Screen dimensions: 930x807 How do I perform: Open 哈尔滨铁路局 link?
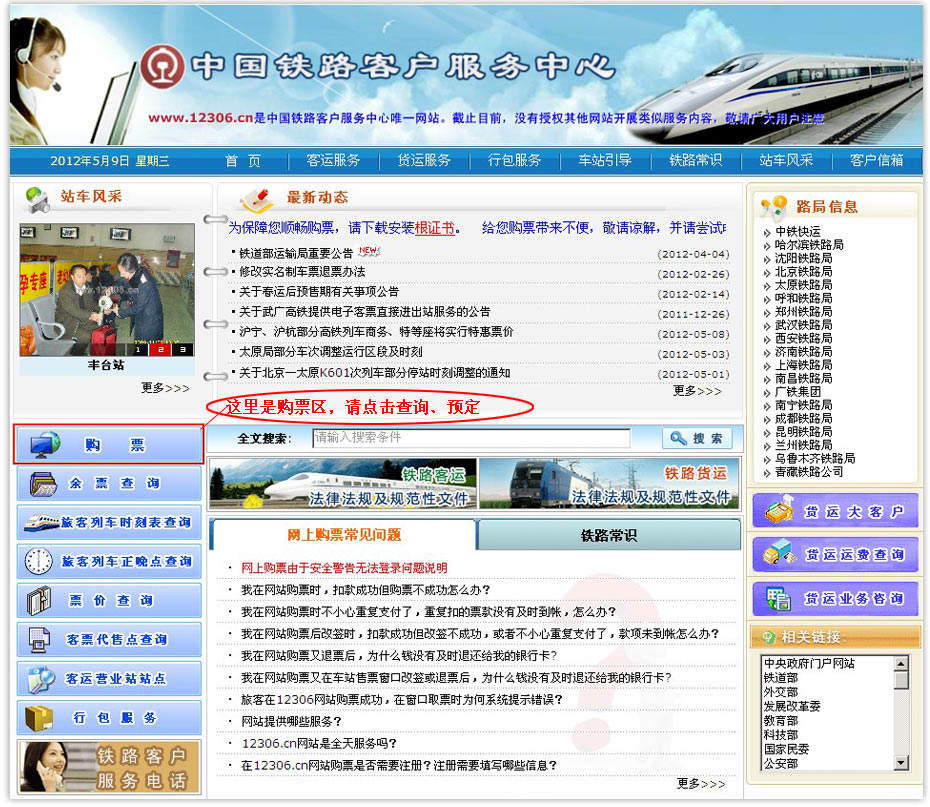[809, 244]
